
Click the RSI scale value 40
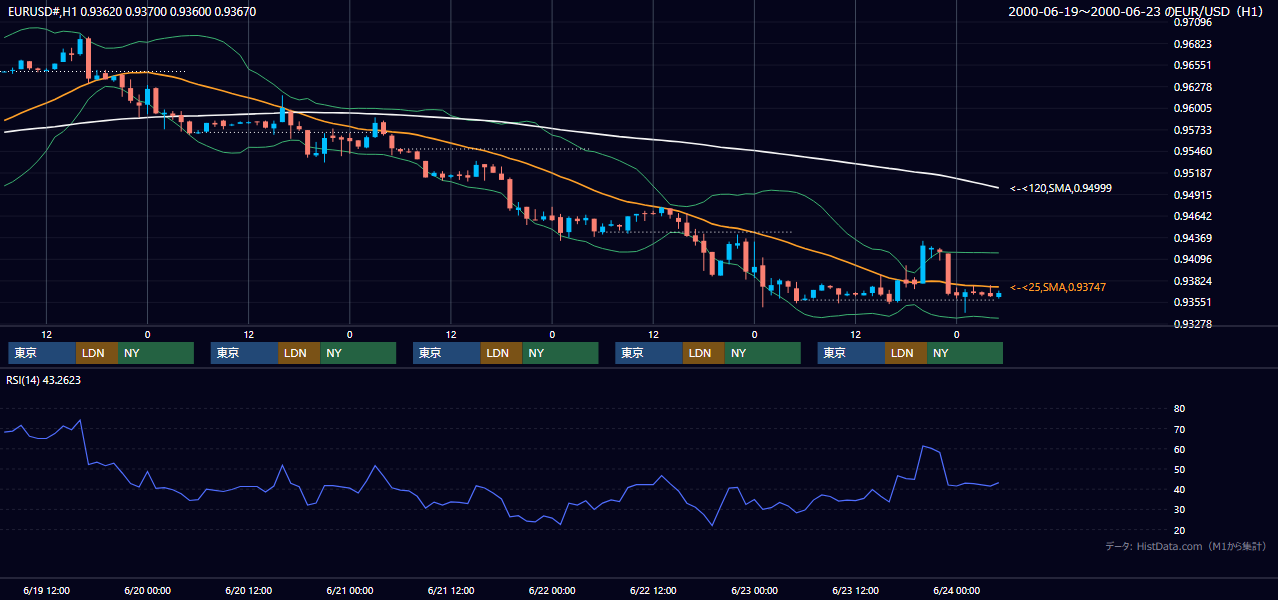pos(1179,489)
